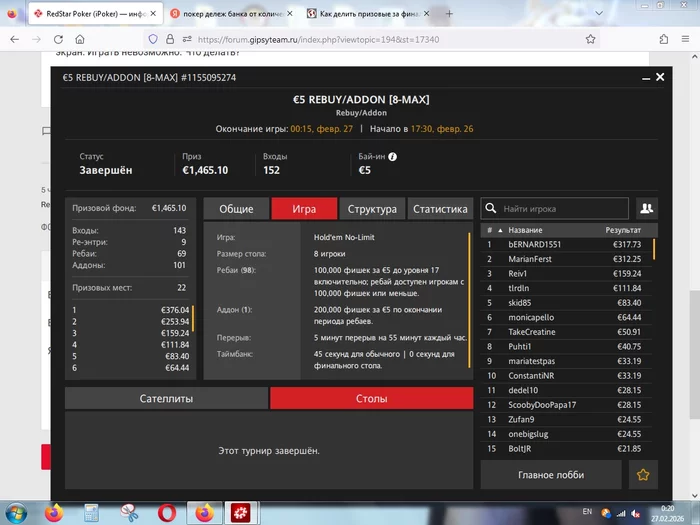This screenshot has height=525, width=700.
Task: Click the Столы button
Action: pyautogui.click(x=371, y=398)
